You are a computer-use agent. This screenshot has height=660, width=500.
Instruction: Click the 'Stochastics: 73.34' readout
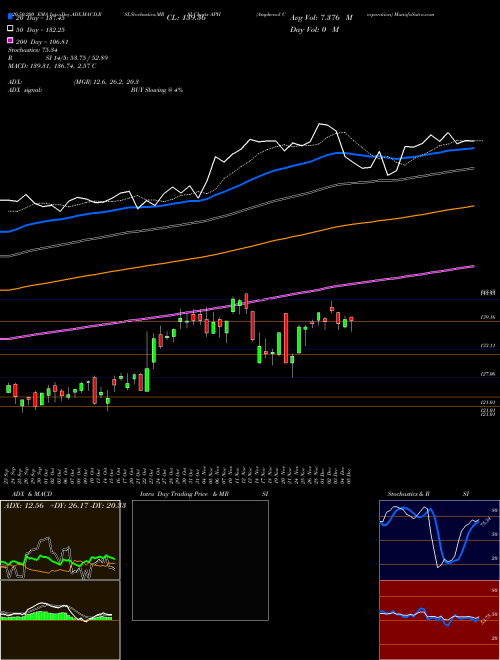click(x=32, y=50)
